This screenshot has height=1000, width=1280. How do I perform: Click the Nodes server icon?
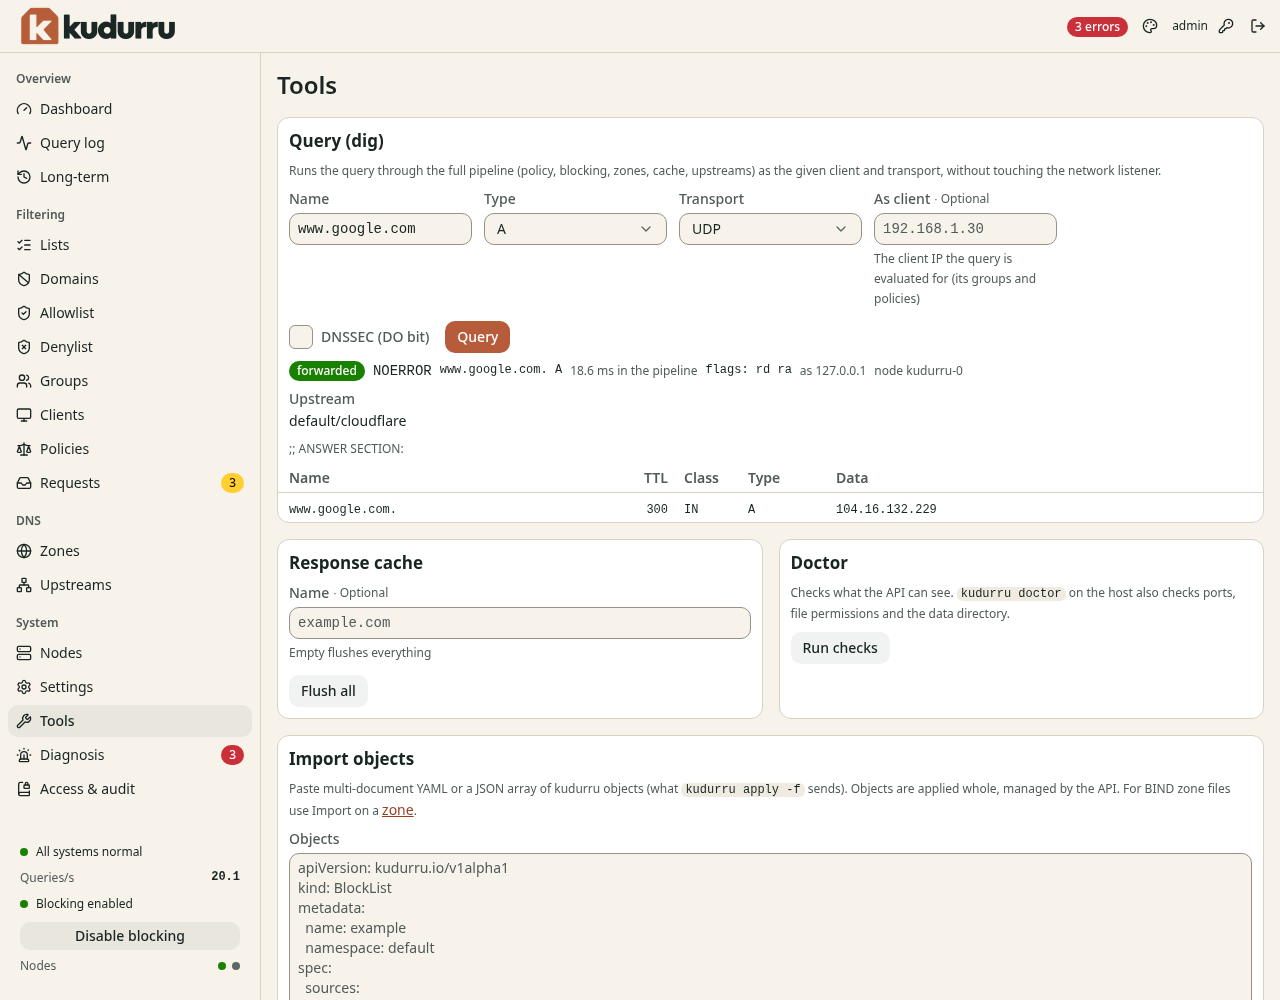click(24, 653)
